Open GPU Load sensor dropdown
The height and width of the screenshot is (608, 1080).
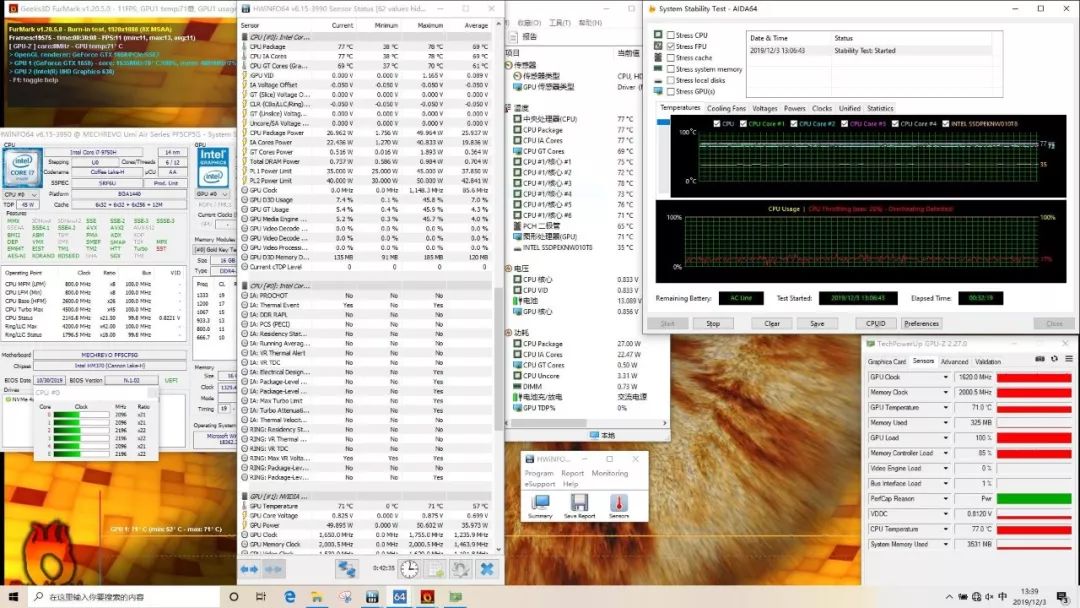pos(945,438)
